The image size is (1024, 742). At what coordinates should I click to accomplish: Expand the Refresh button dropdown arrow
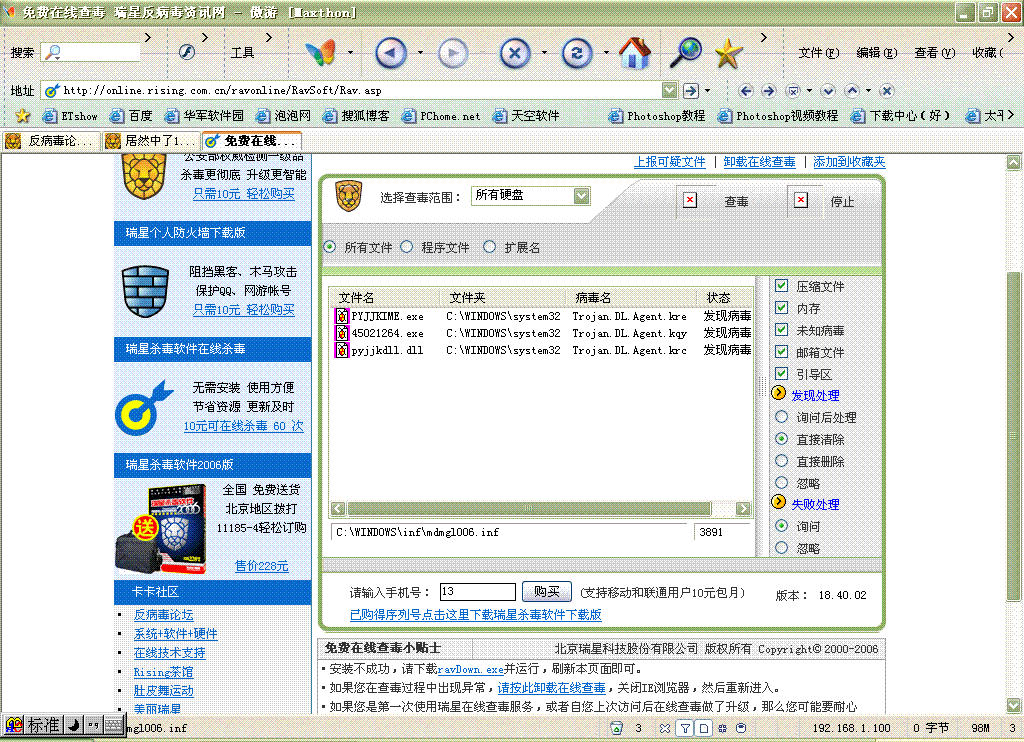pos(605,53)
